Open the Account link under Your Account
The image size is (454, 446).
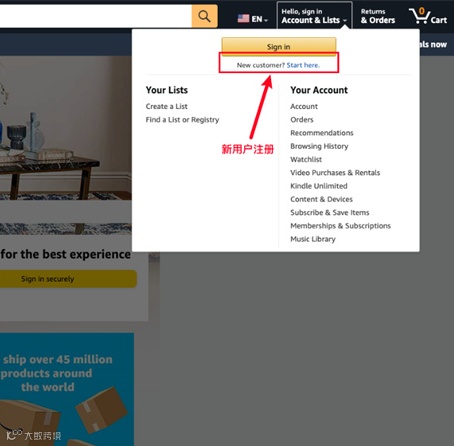coord(304,106)
